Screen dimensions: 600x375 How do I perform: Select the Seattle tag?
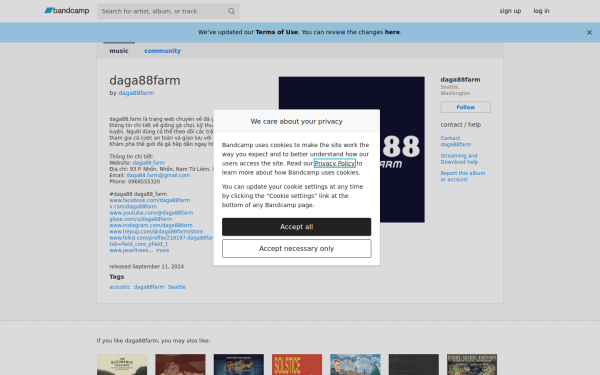177,287
